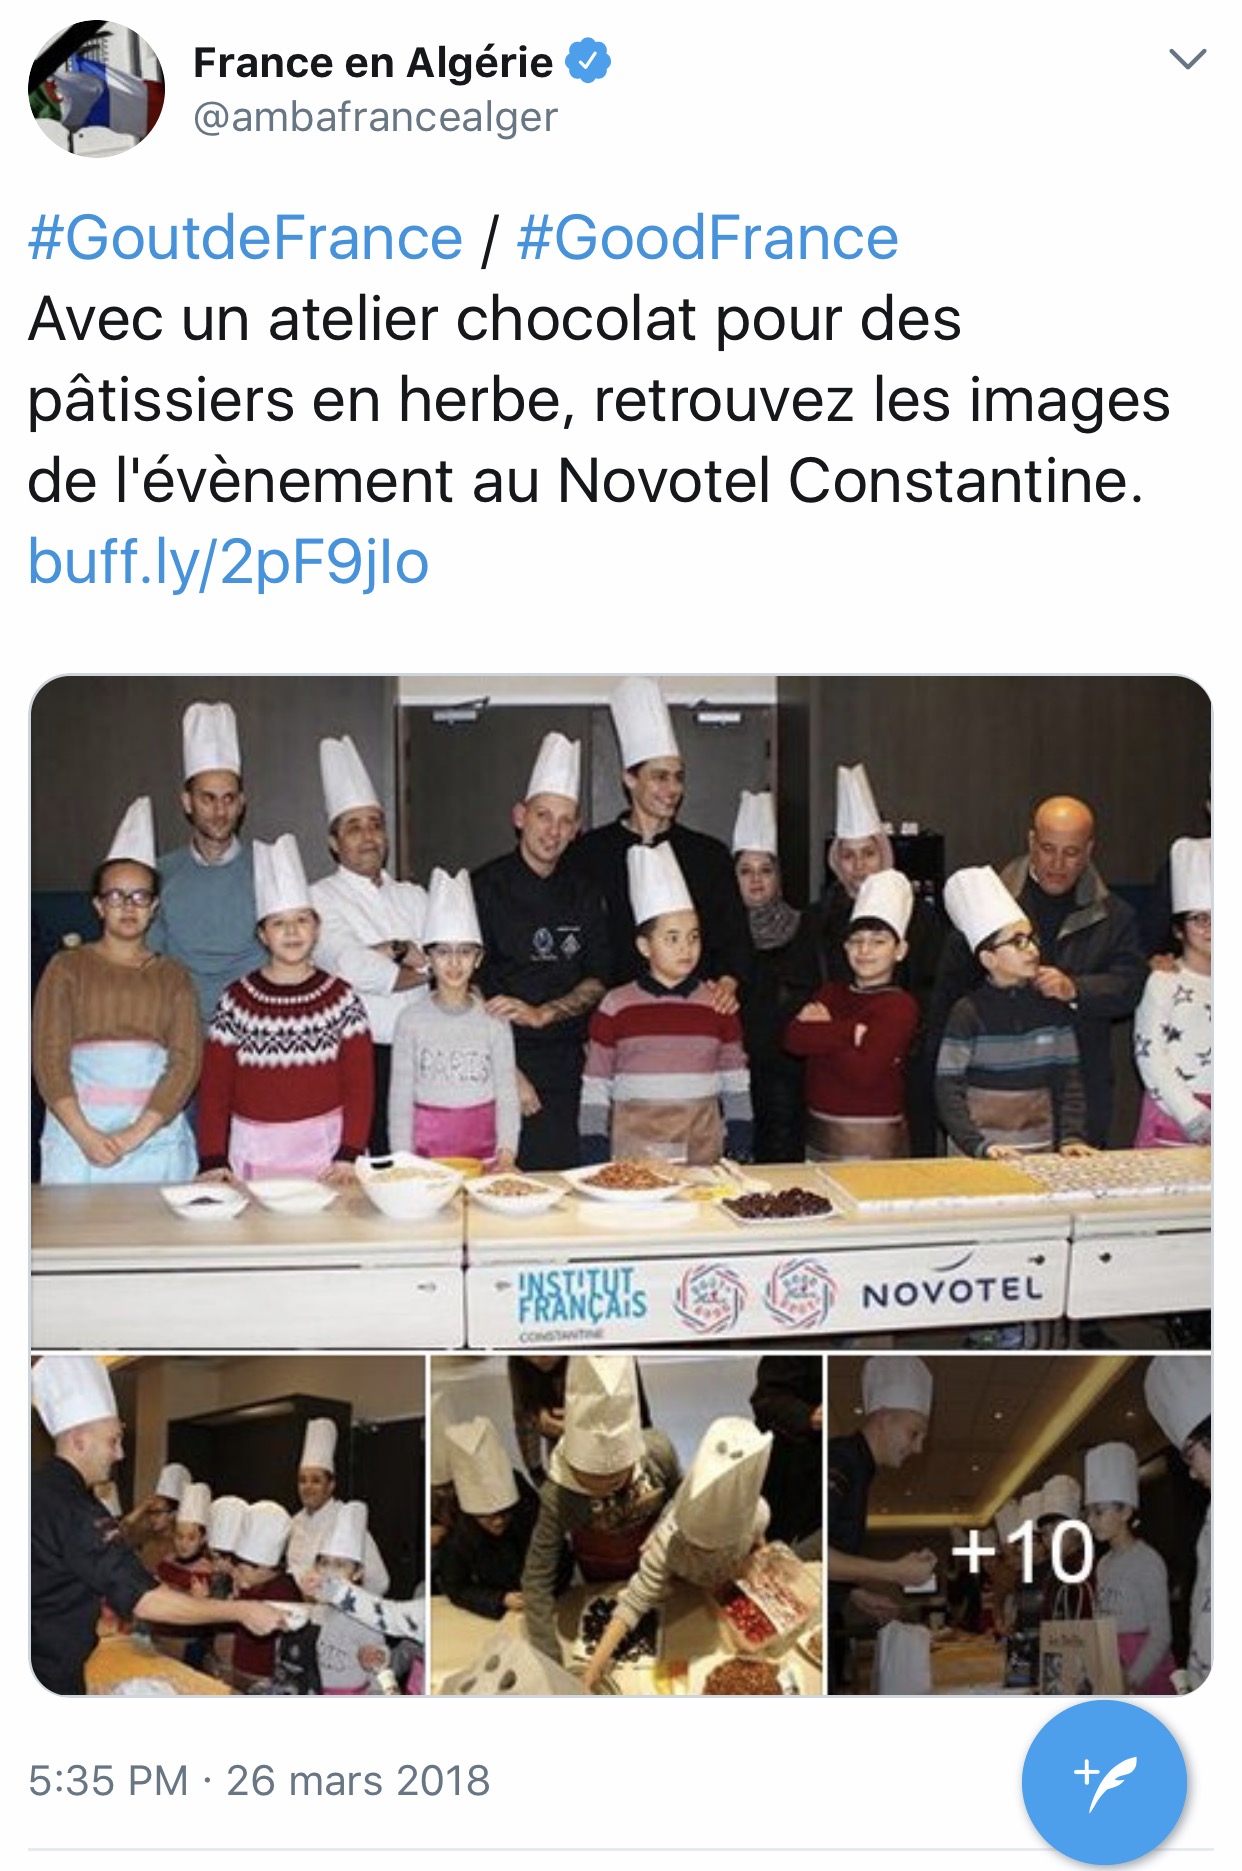Tap the 26 mars 2018 date
This screenshot has width=1242, height=1871.
point(358,1781)
